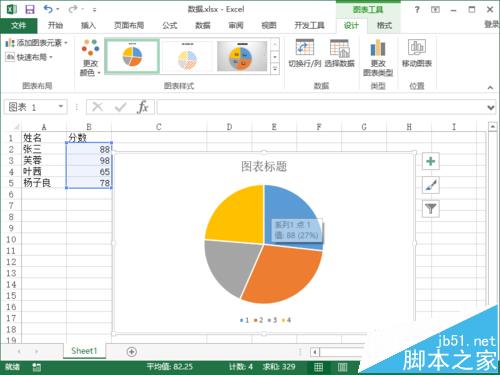
Task: Switch to page layout view in status bar
Action: (x=342, y=367)
